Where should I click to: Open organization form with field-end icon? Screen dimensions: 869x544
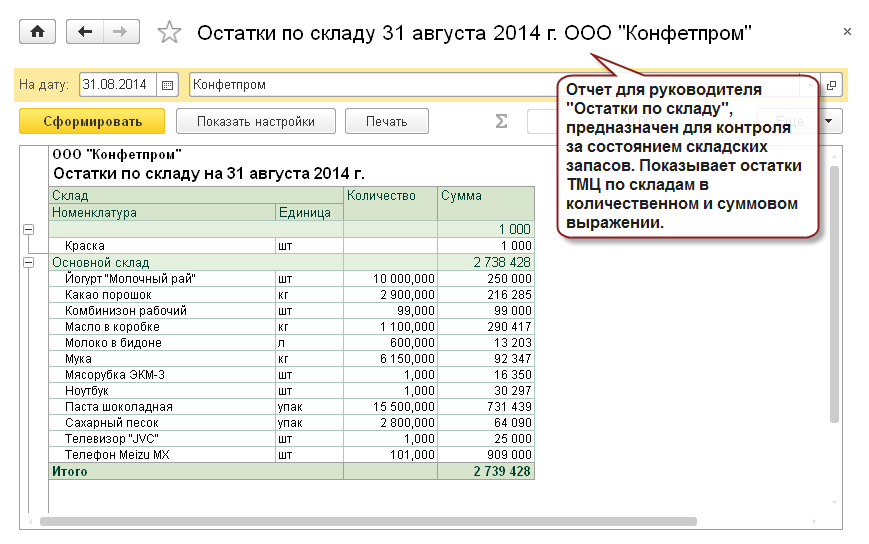[831, 85]
